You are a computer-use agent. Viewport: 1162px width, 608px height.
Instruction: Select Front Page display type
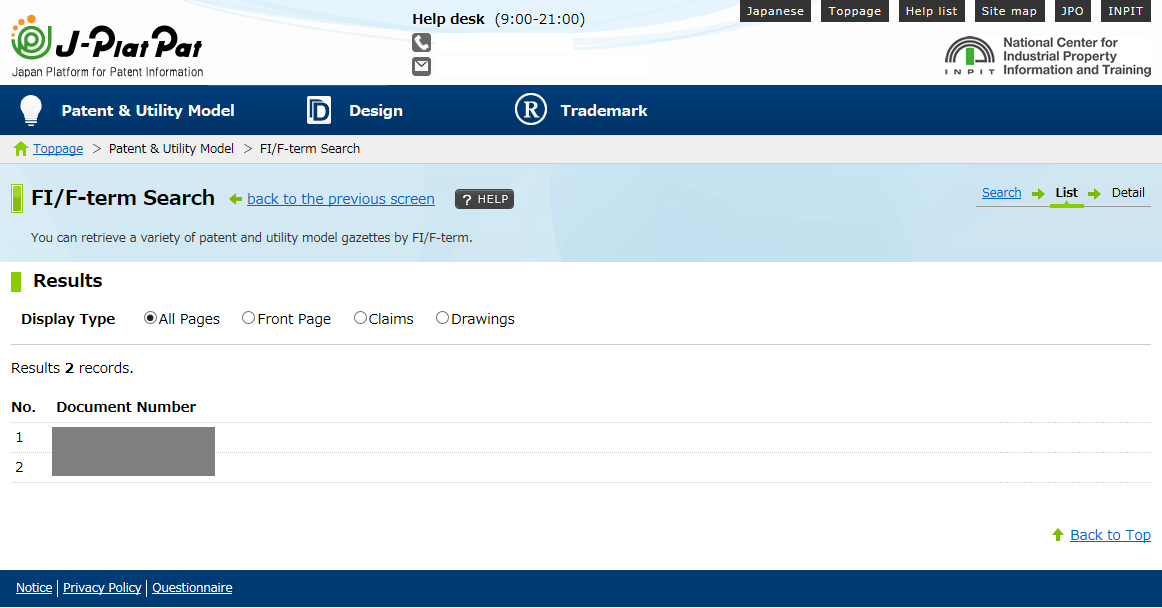pos(249,318)
